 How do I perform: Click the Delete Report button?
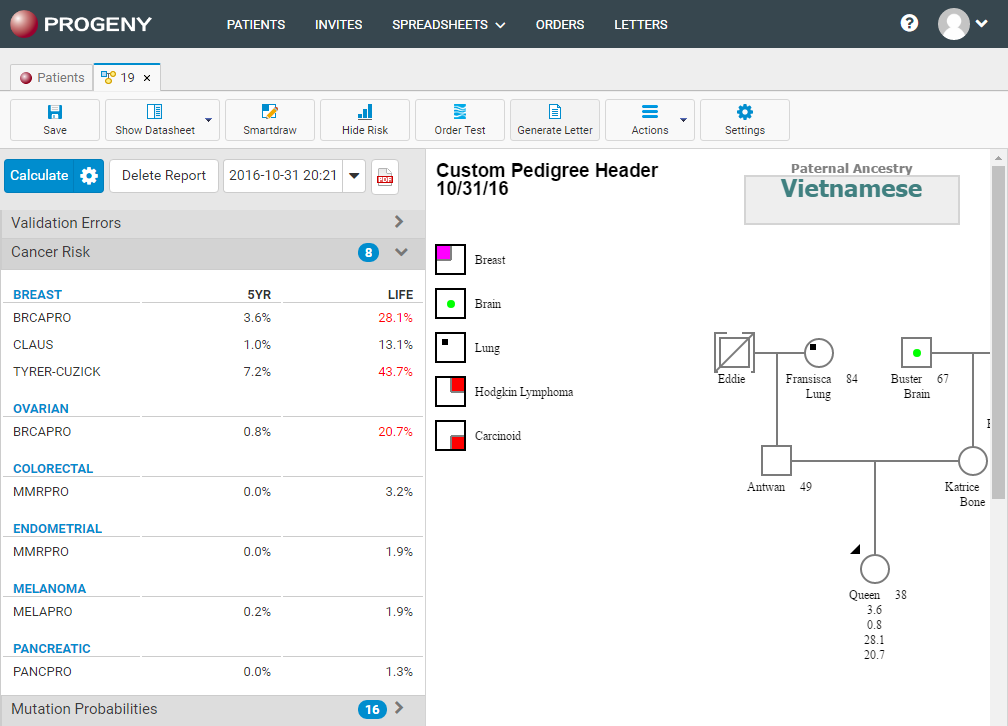tap(164, 176)
